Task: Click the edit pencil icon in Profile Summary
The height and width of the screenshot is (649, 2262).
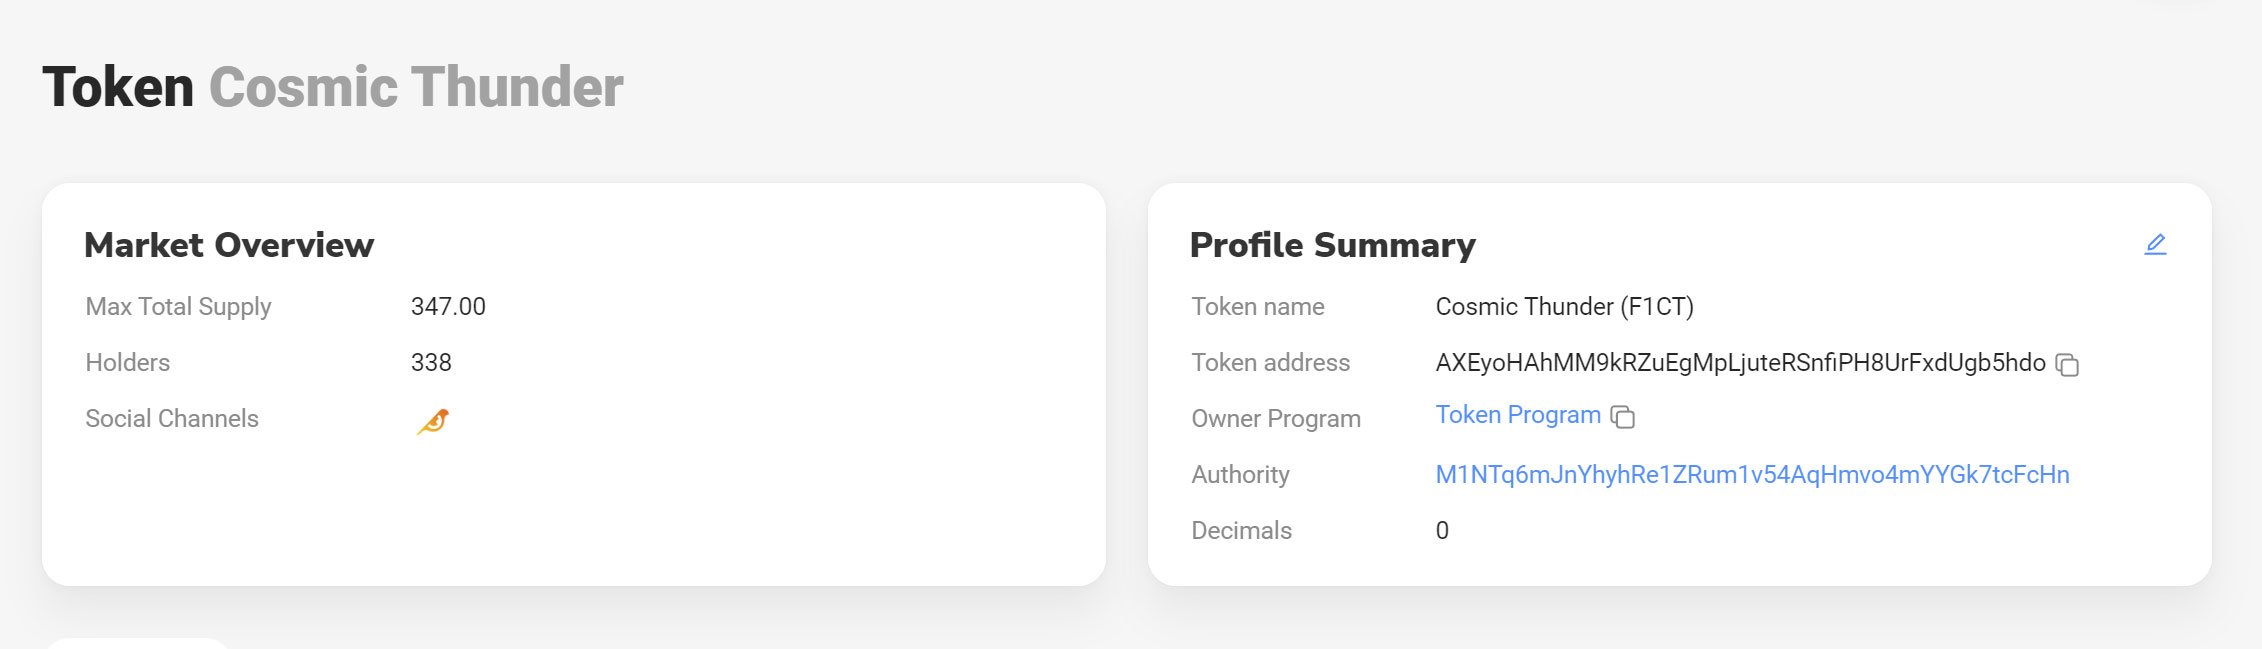Action: pos(2155,245)
